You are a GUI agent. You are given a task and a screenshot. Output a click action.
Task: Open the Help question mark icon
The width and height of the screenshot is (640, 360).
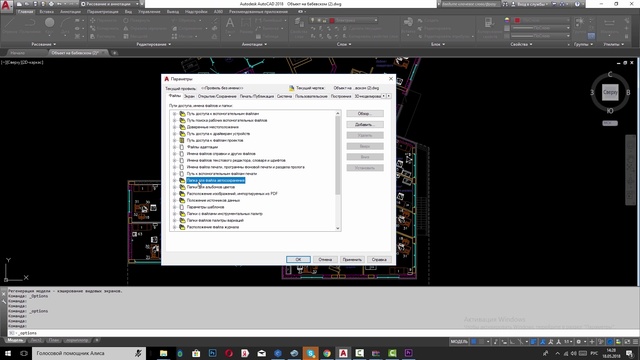coord(577,4)
